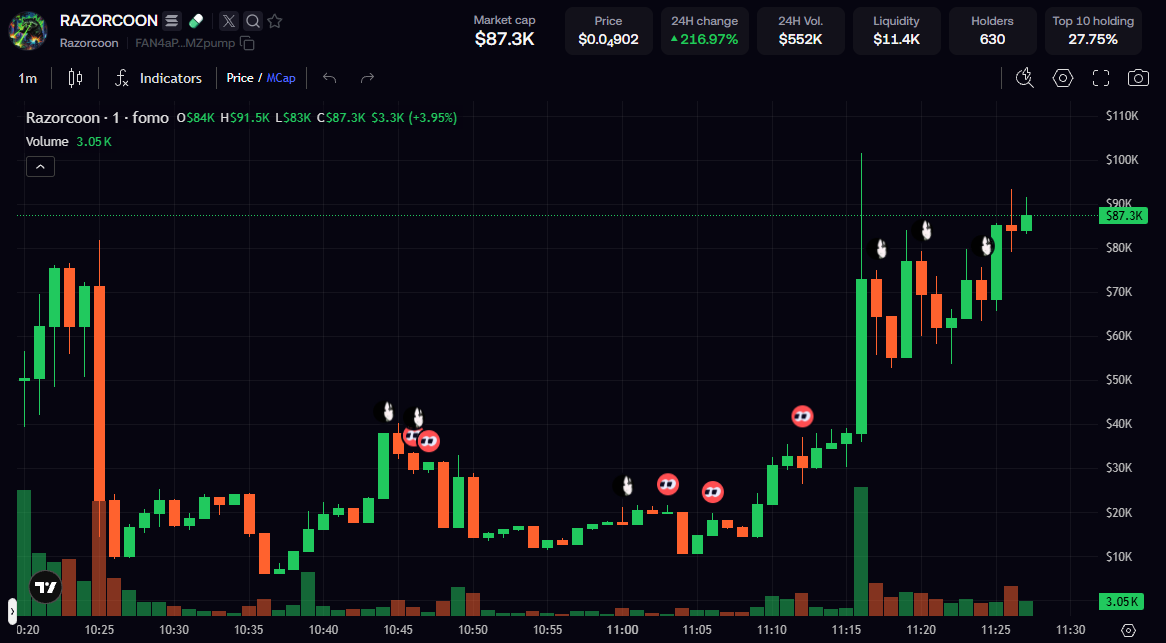Click the grey Razorcoon subtitle under the title

(x=88, y=43)
